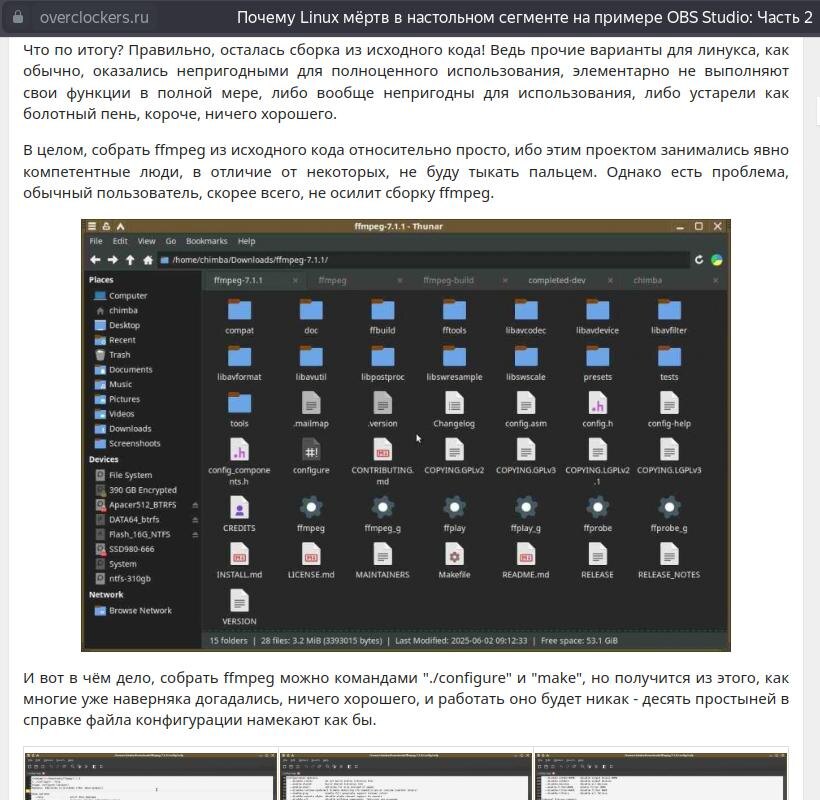This screenshot has height=800, width=820.
Task: Click Thunar's back arrow navigation button
Action: (95, 260)
